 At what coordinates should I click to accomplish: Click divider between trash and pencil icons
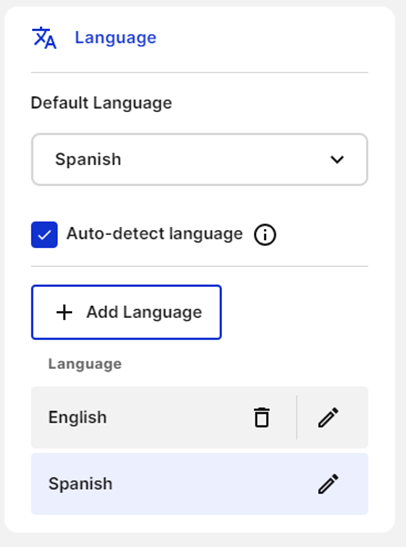296,417
